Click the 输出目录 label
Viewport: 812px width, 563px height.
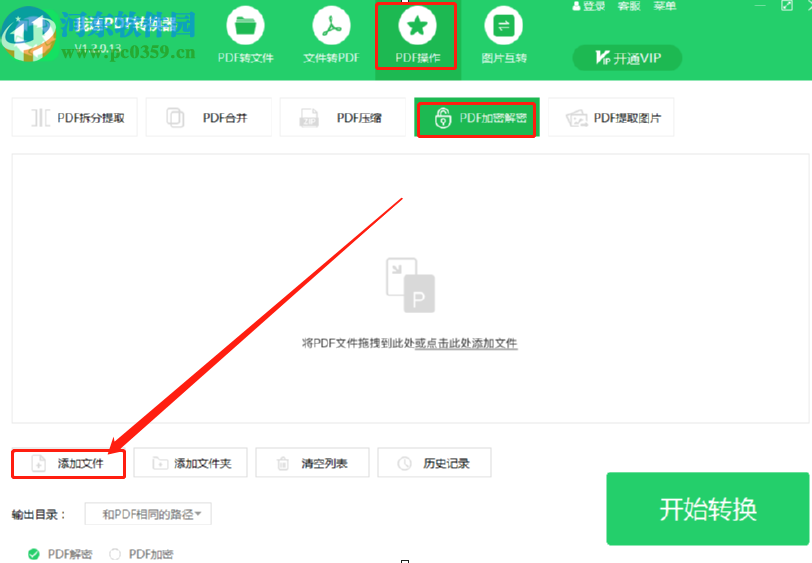click(x=39, y=515)
